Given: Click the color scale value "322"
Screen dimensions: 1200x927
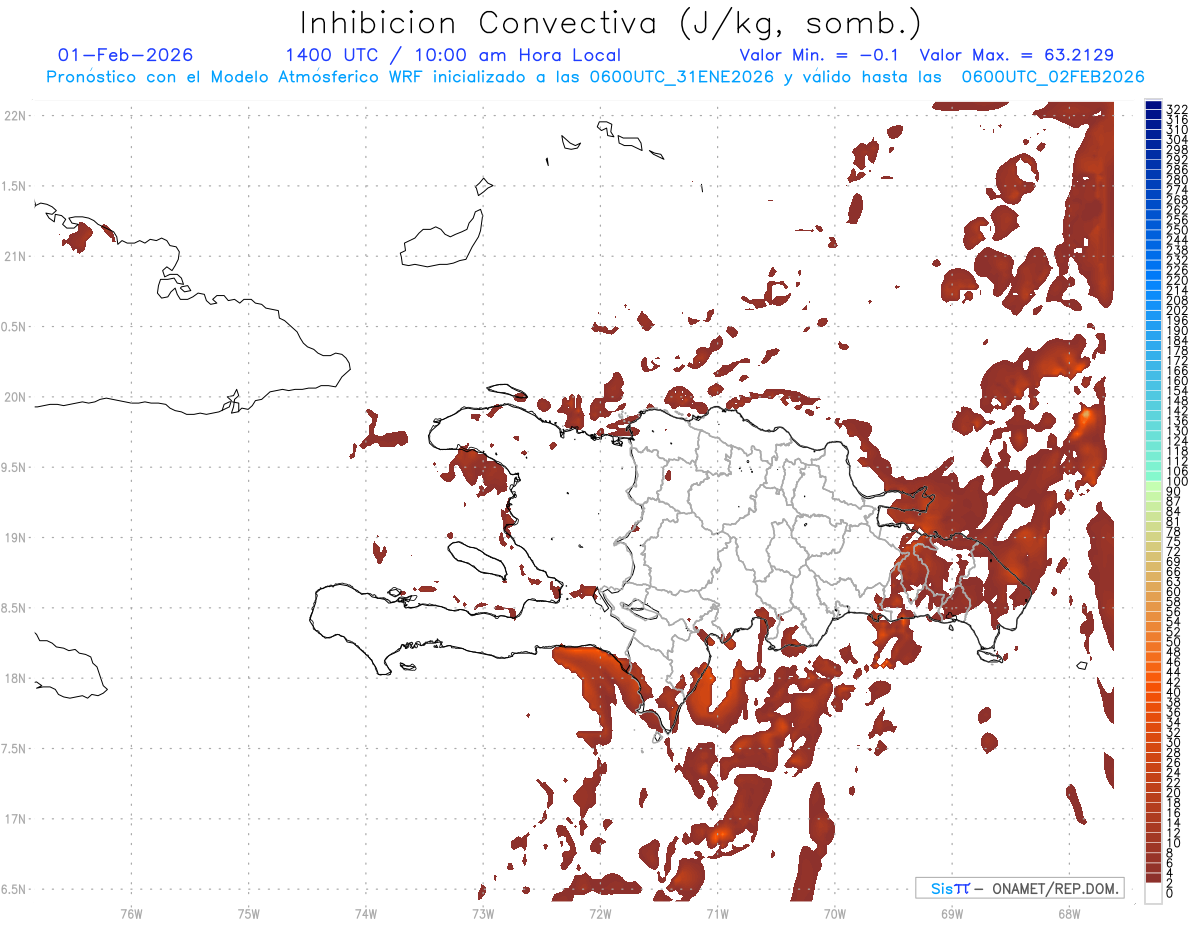Looking at the screenshot, I should coord(1176,109).
